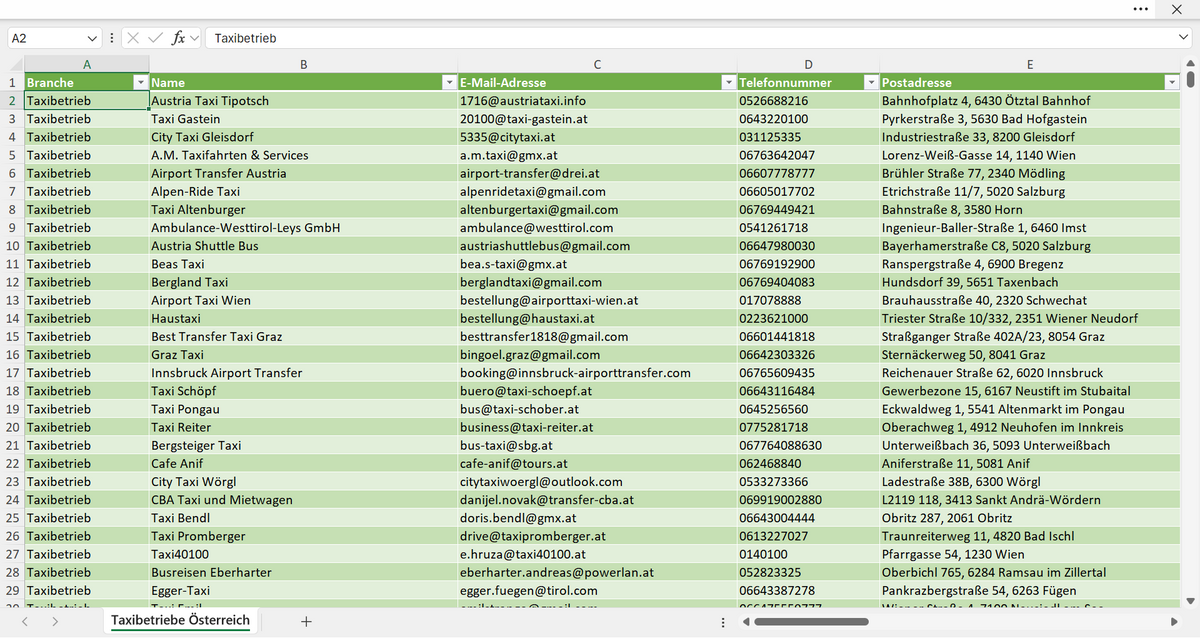Select all cells via the corner triangle
Viewport: 1200px width, 638px height.
(12, 64)
